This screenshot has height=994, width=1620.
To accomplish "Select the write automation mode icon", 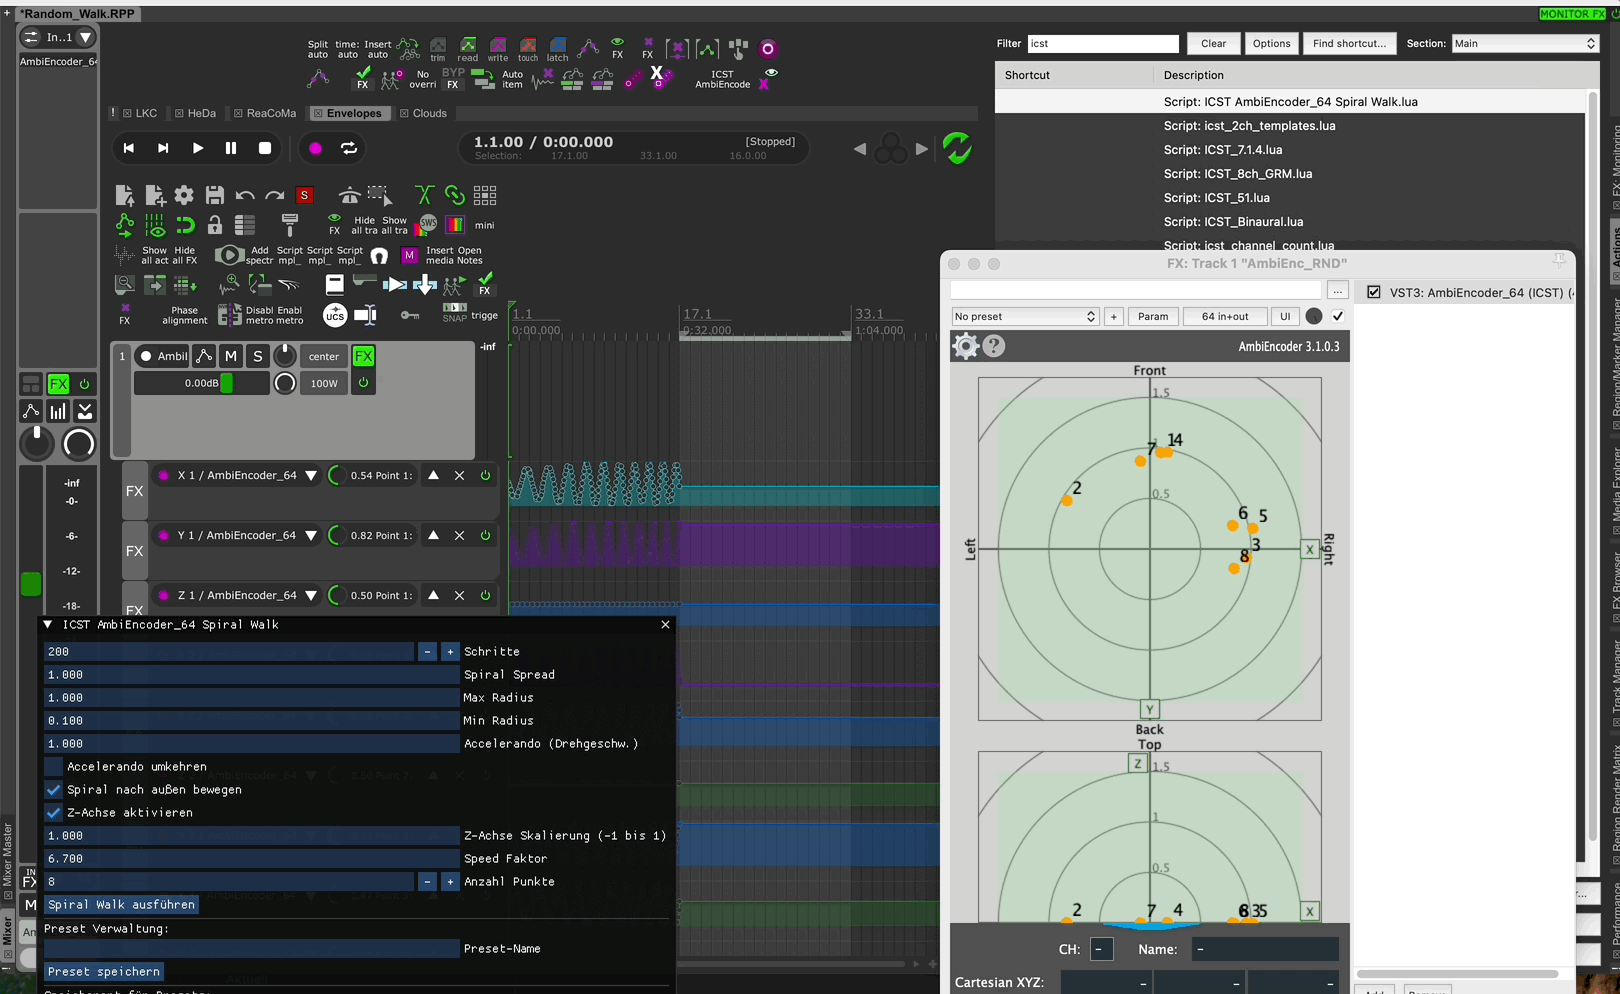I will pyautogui.click(x=498, y=48).
